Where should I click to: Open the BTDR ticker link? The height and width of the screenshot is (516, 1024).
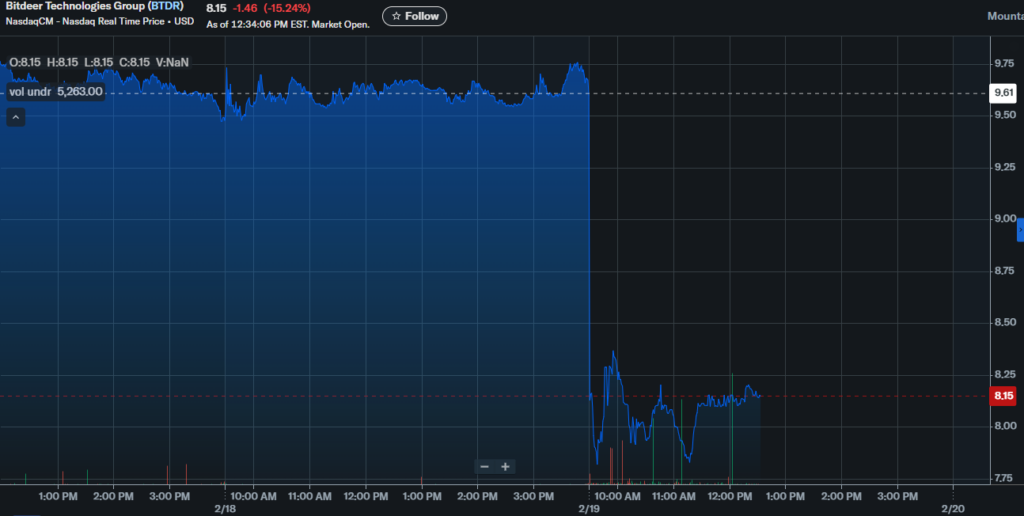pos(166,7)
